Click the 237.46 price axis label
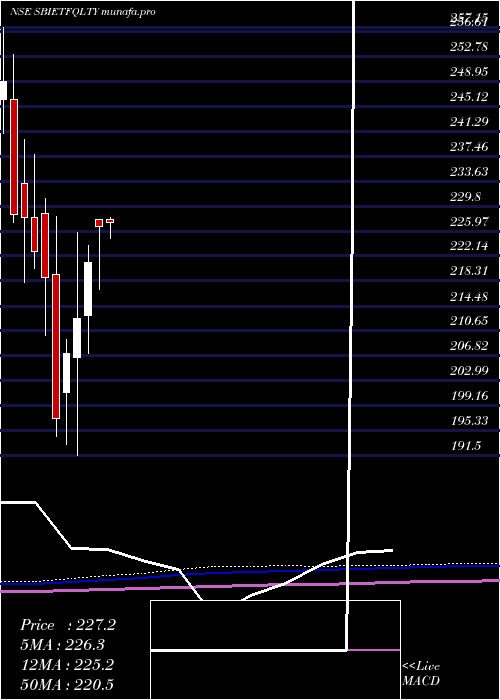Viewport: 500px width, 700px height. pyautogui.click(x=469, y=146)
